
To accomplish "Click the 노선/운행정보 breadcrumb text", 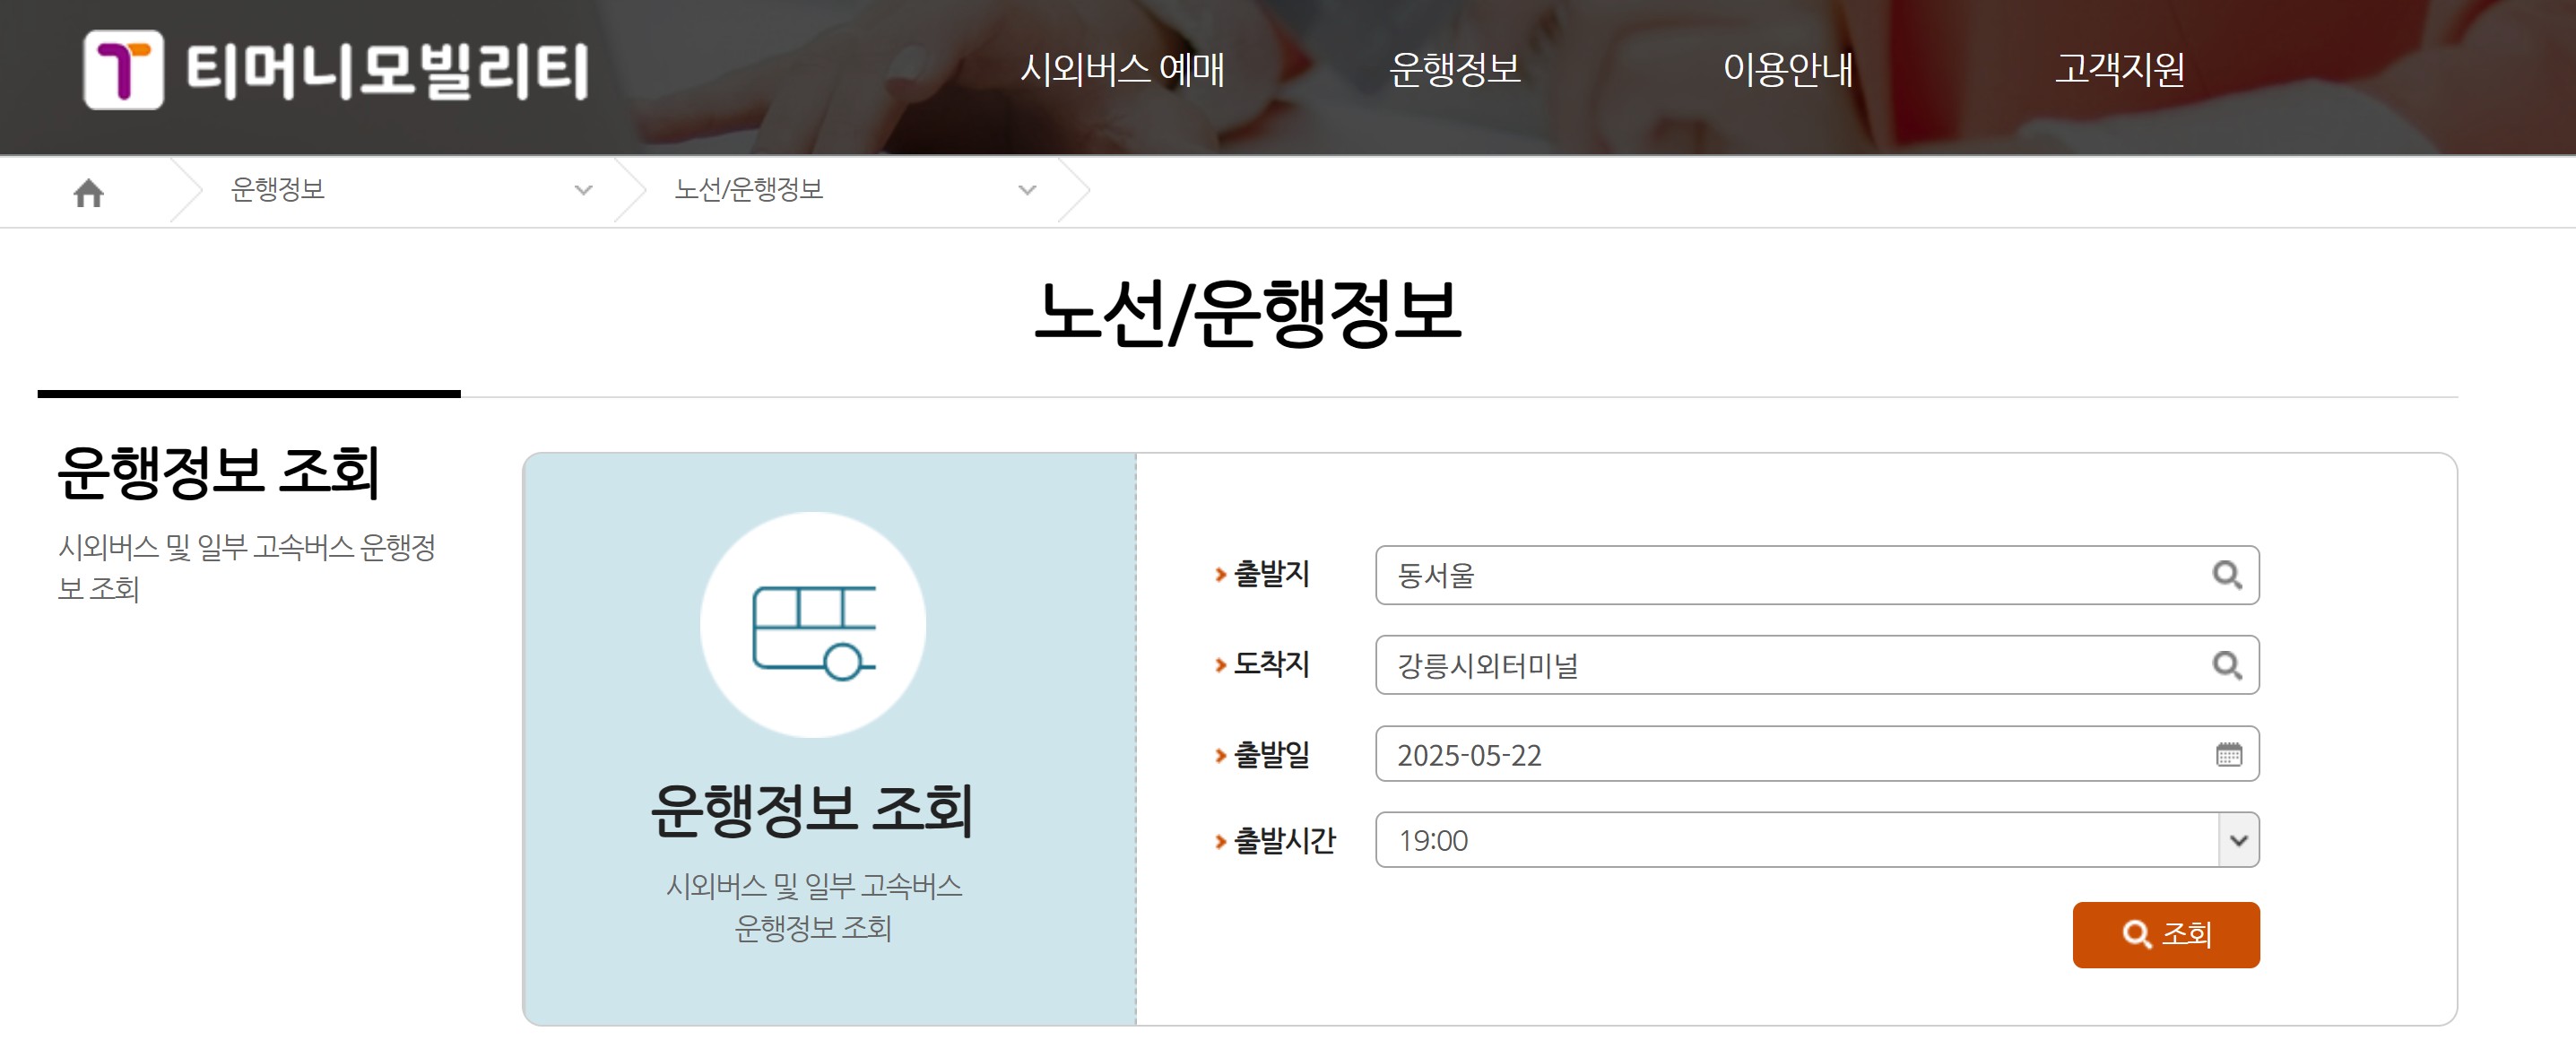I will [x=749, y=190].
